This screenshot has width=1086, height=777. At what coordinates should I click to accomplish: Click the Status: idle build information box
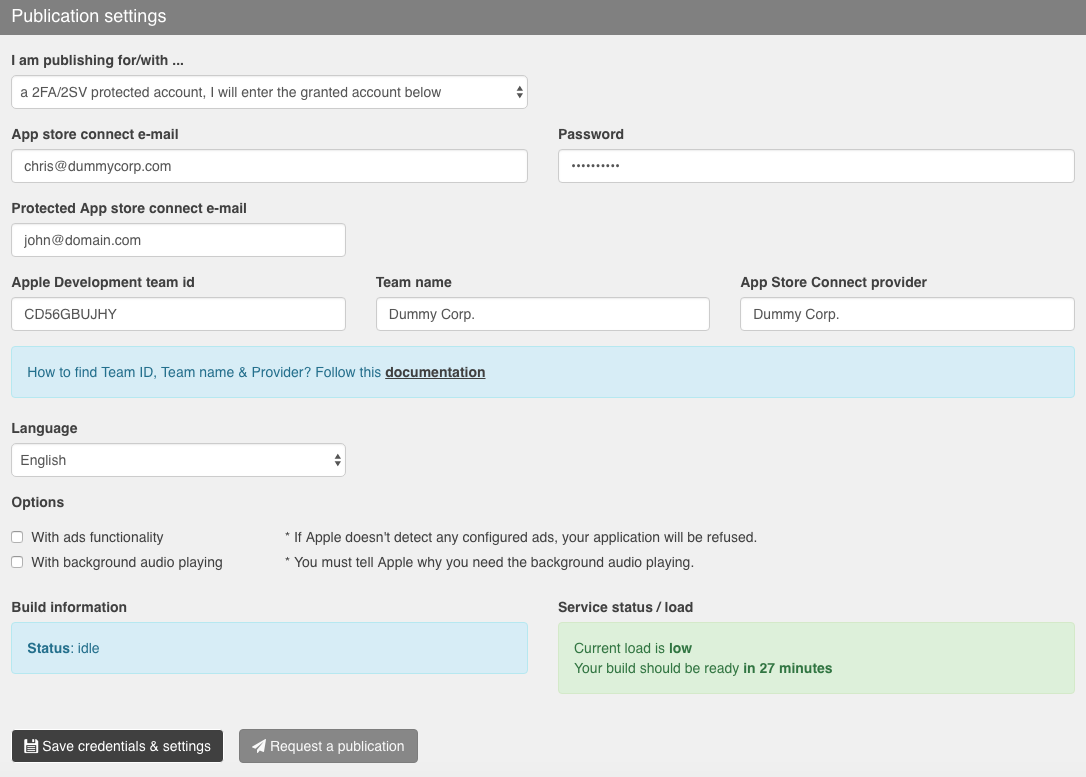[269, 648]
